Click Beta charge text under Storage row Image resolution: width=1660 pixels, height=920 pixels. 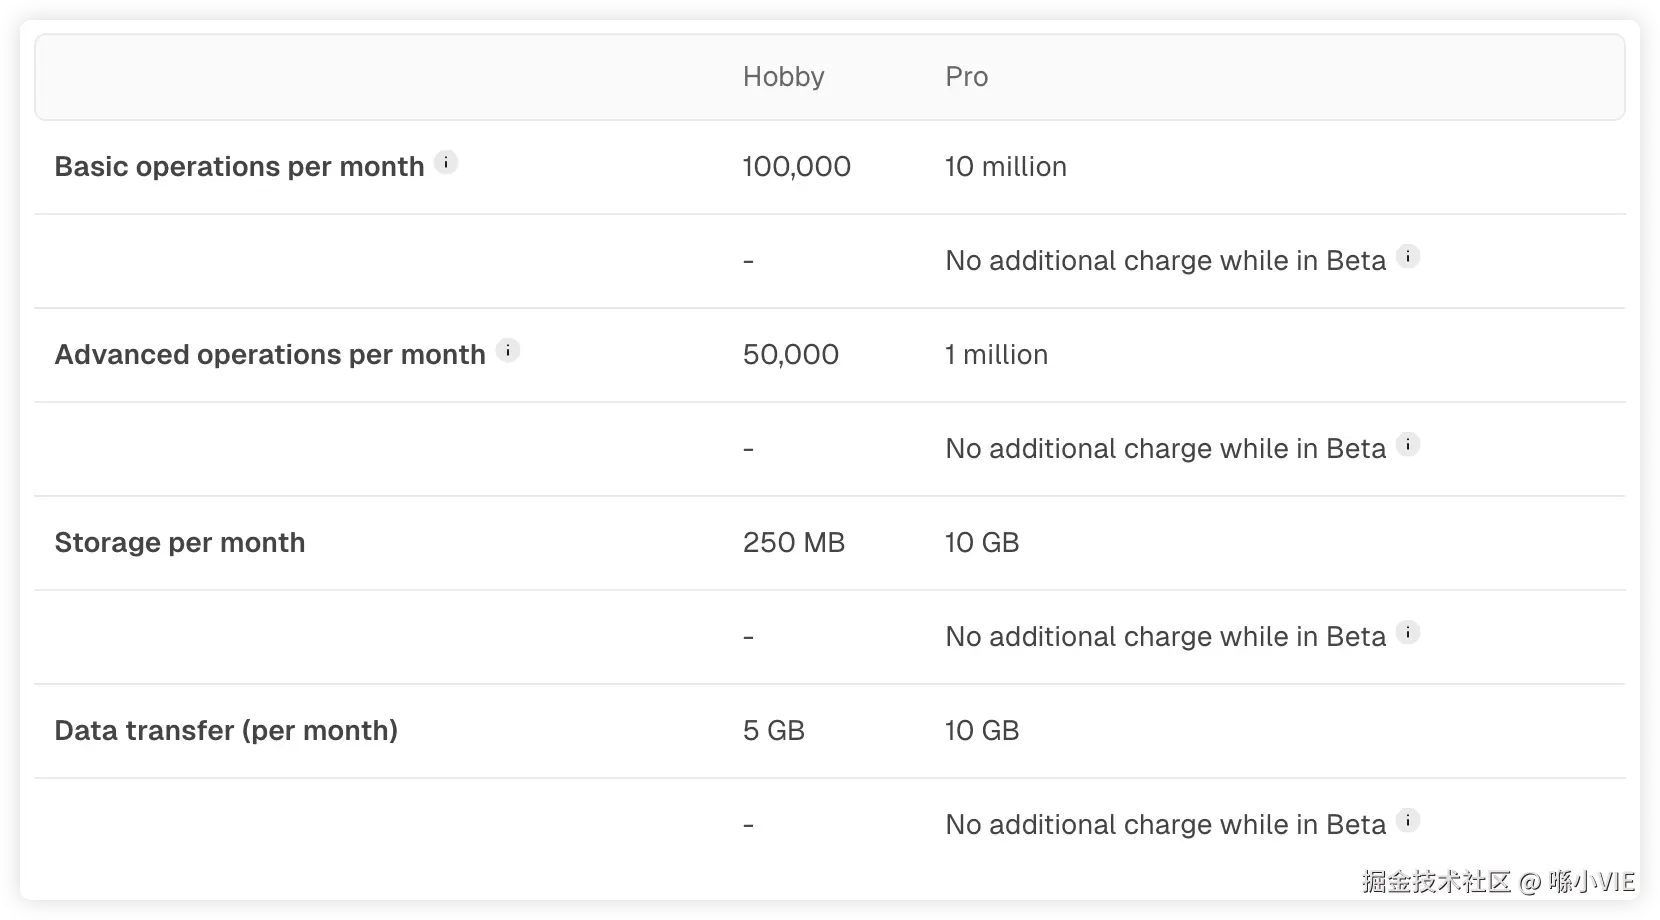[1165, 637]
